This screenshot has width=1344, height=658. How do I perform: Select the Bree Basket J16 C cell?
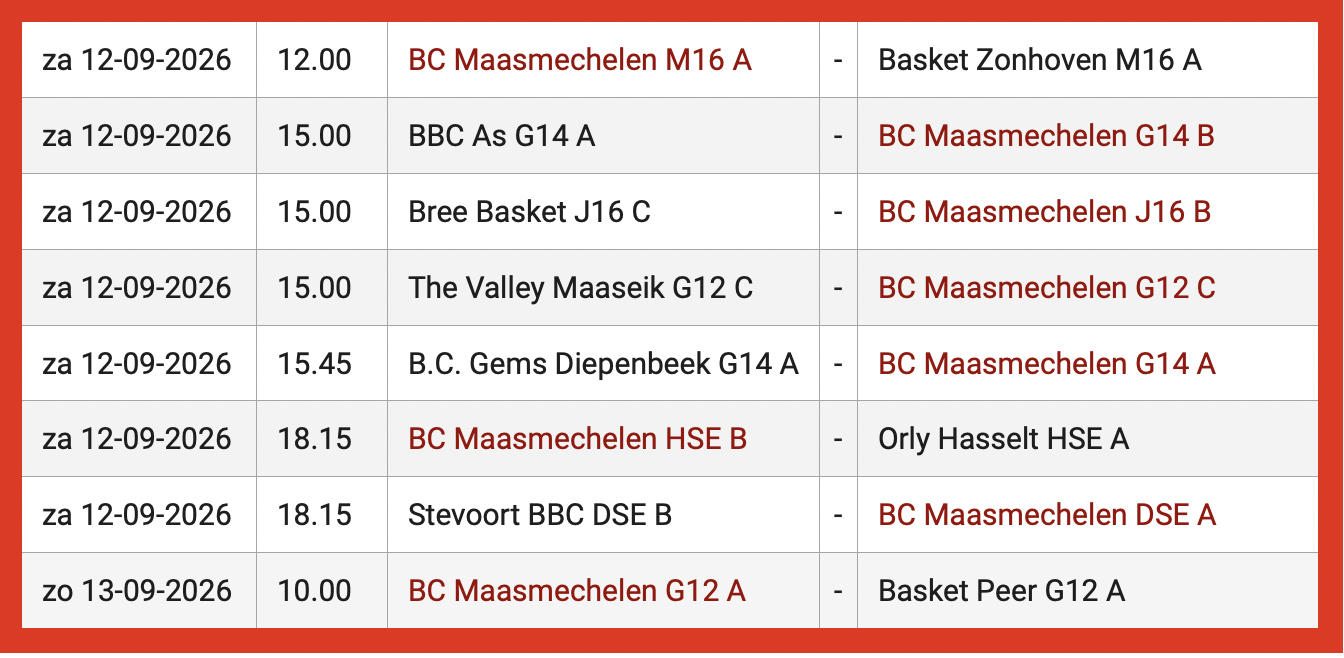[x=603, y=212]
